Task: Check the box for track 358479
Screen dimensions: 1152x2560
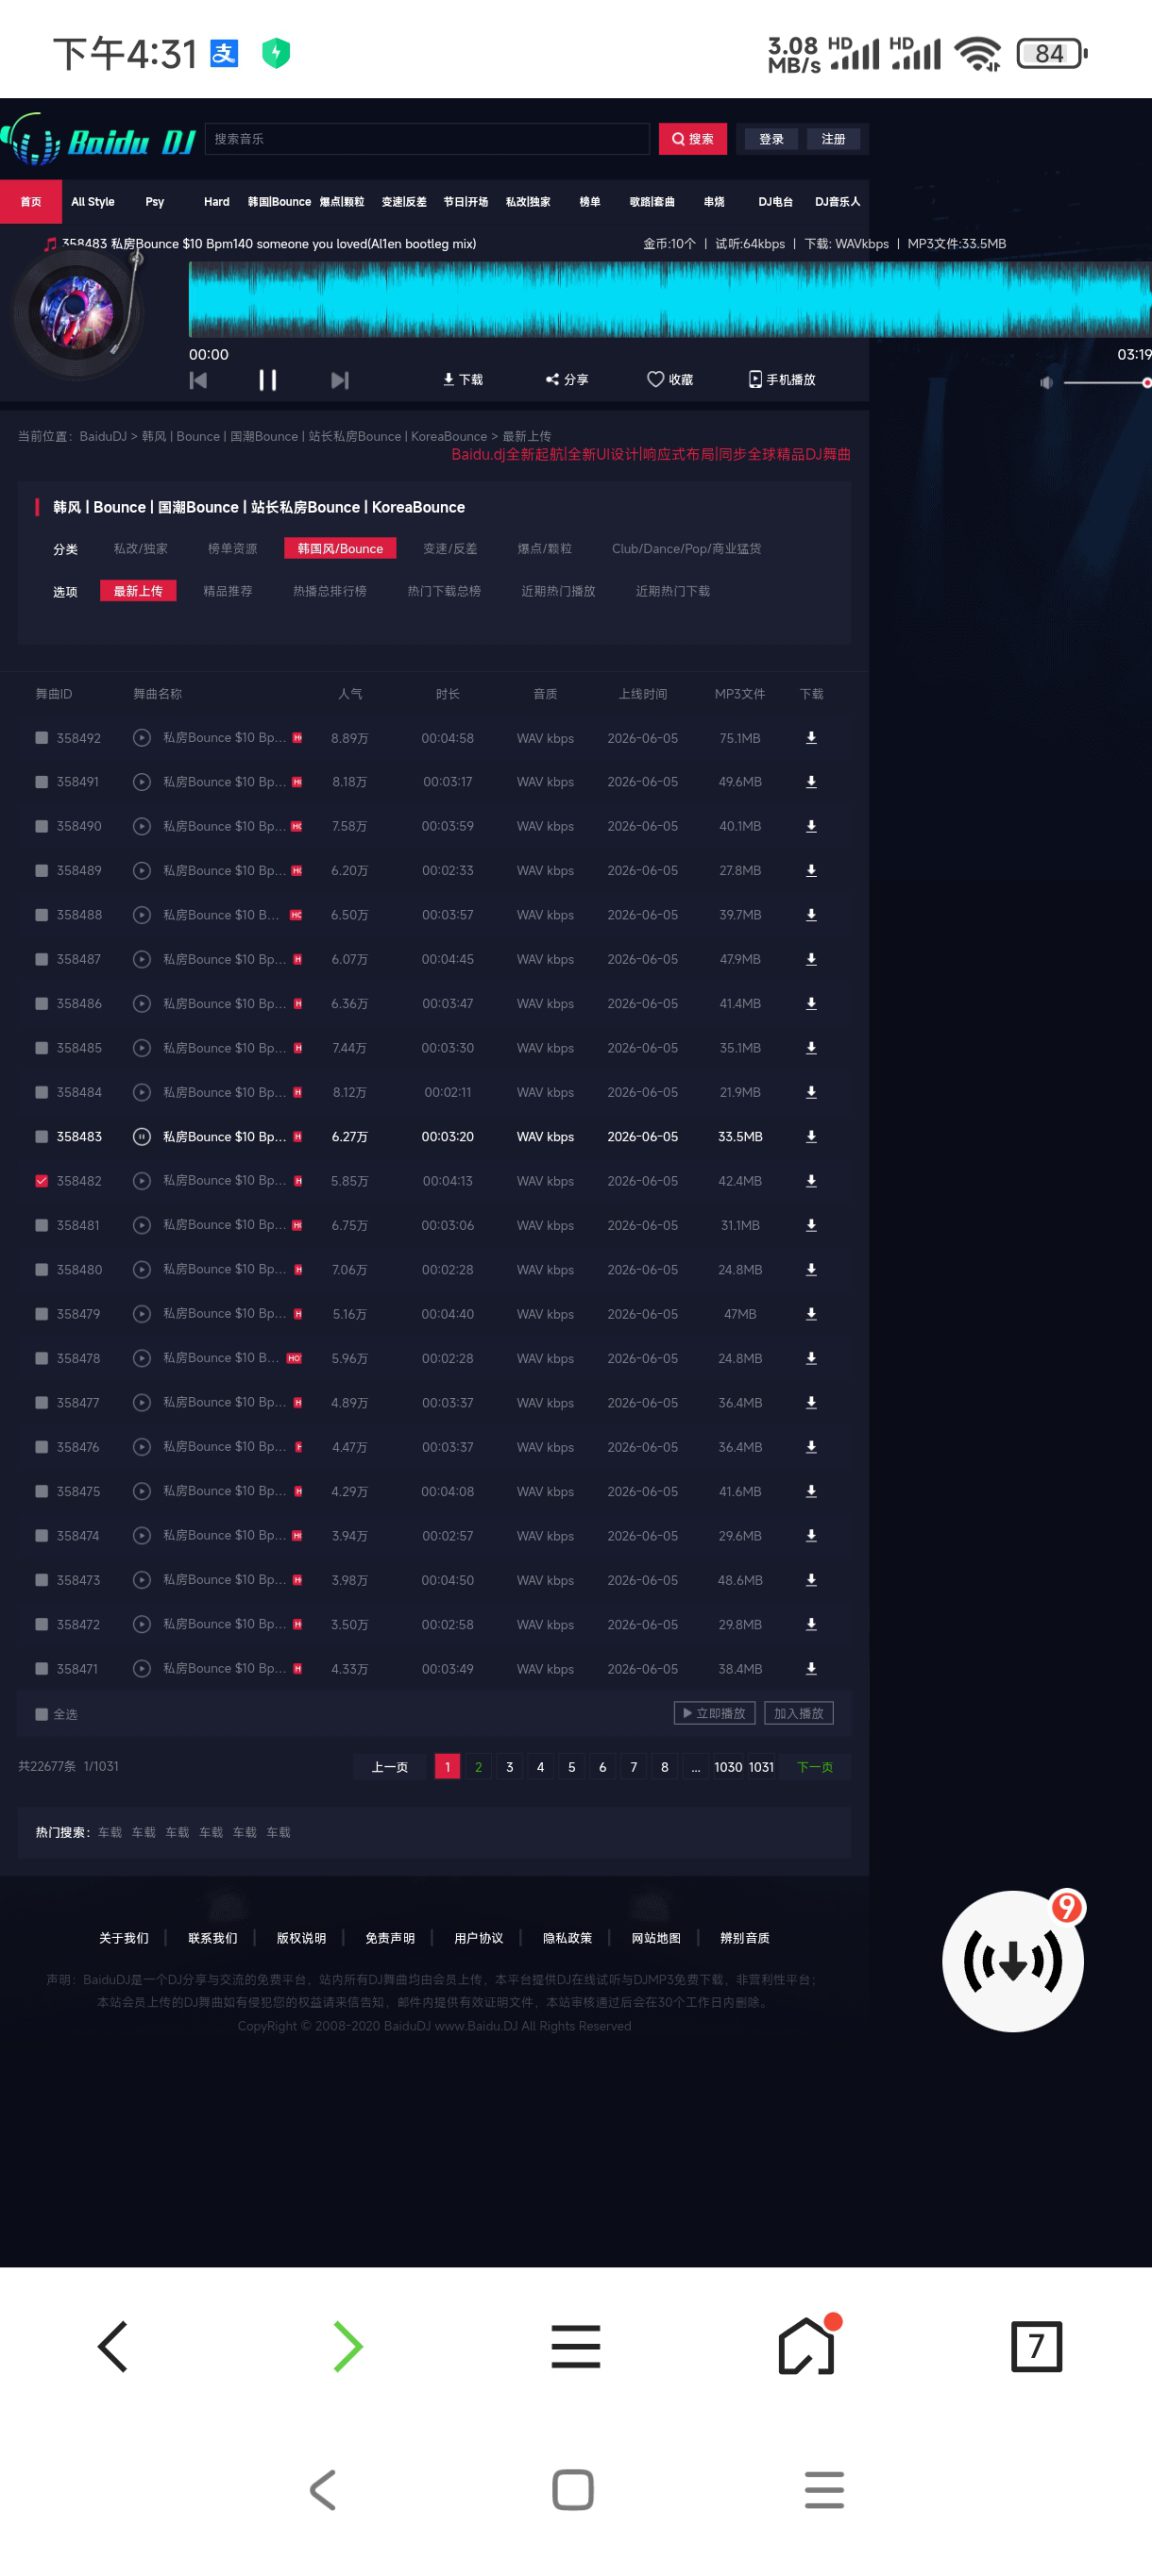Action: [x=42, y=1314]
